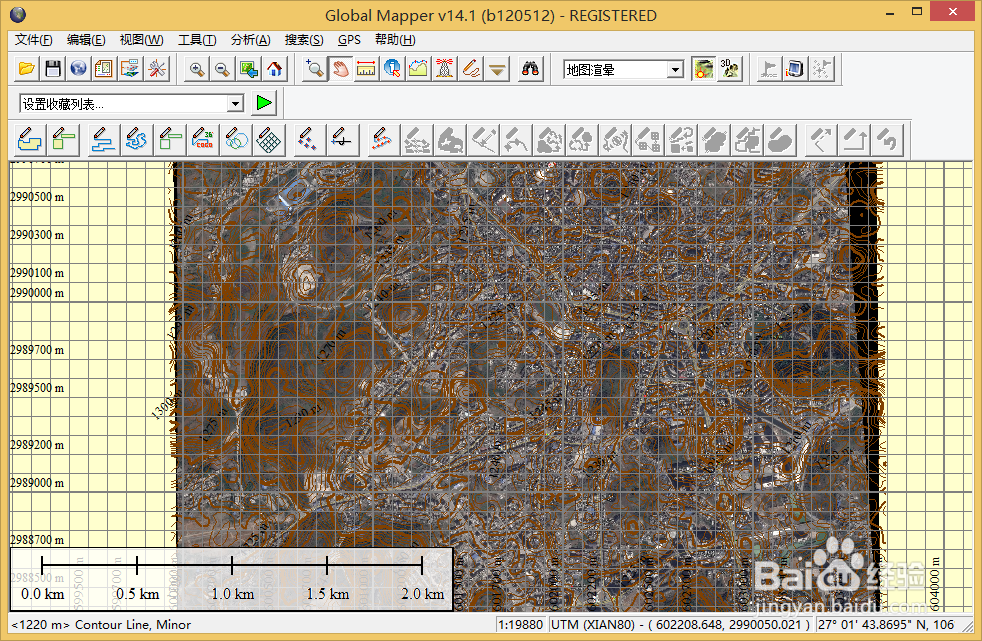982x641 pixels.
Task: Click the latitude 27° 01' 43.8695" N readout
Action: tap(886, 625)
